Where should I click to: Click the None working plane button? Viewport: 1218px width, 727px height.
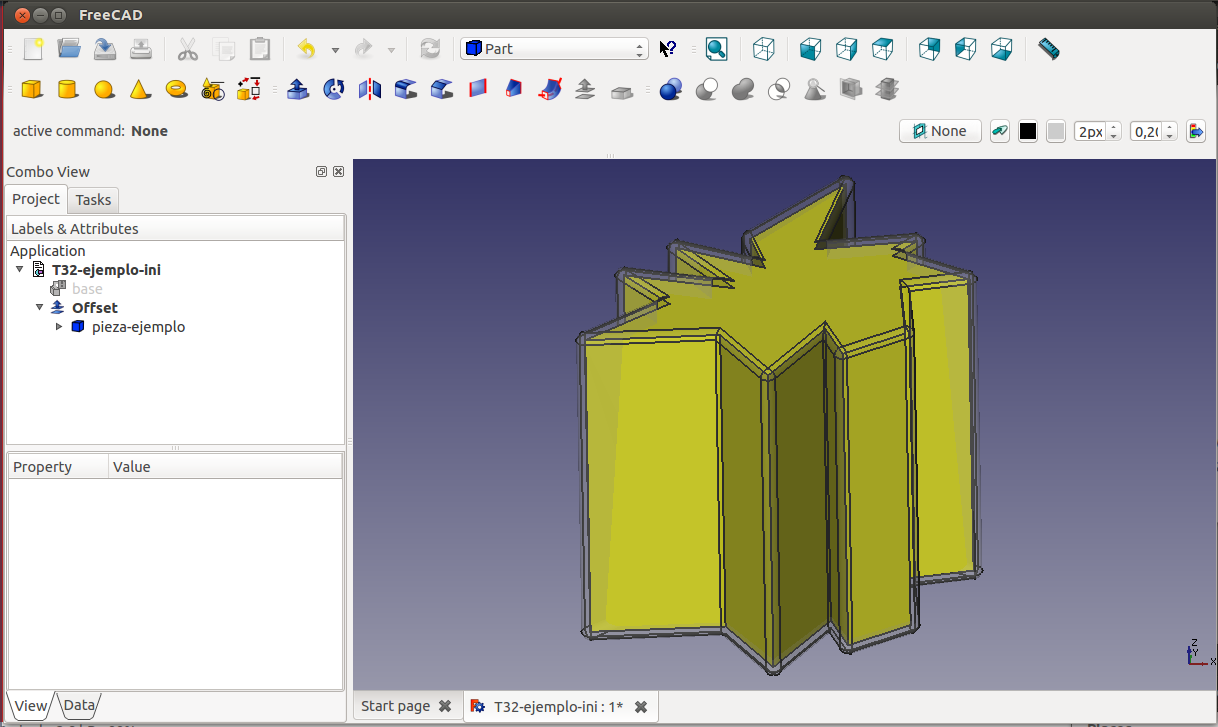(940, 131)
